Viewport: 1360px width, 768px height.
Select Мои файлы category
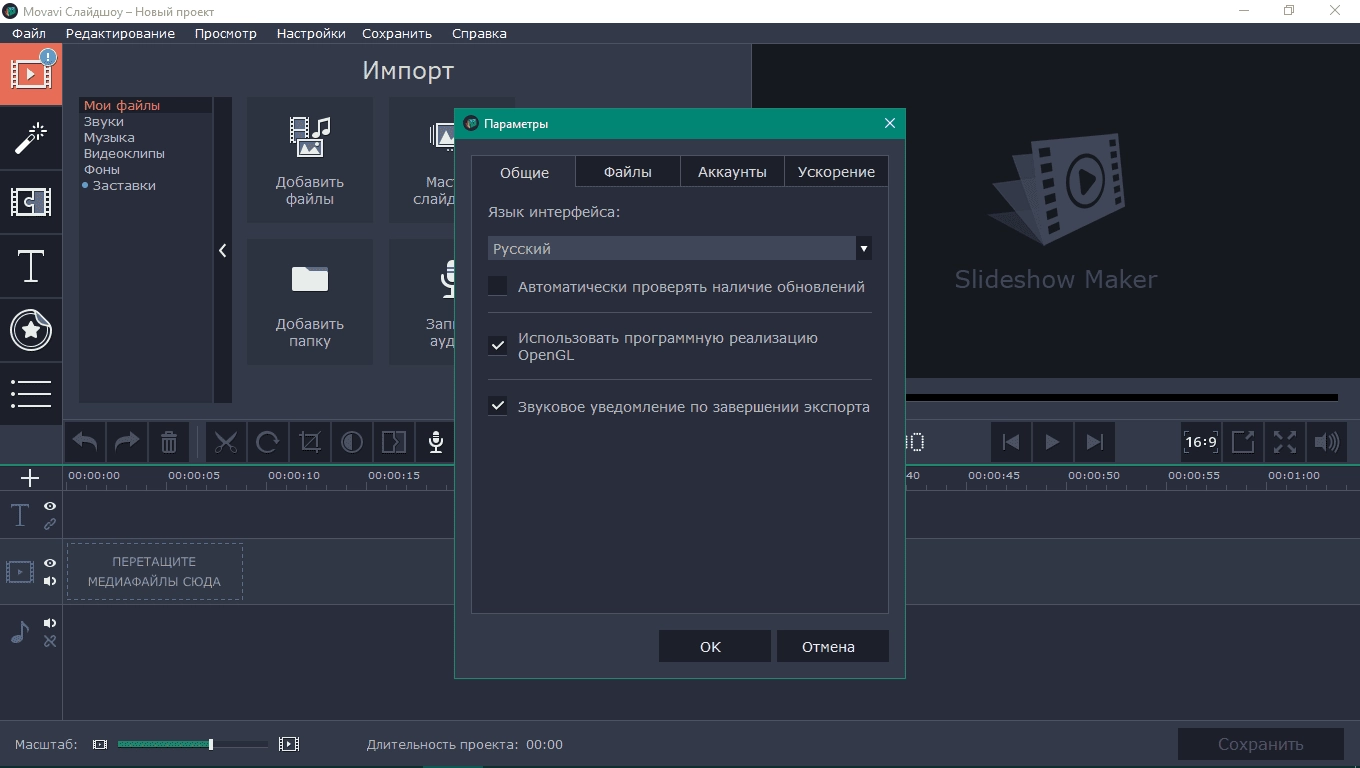click(122, 105)
